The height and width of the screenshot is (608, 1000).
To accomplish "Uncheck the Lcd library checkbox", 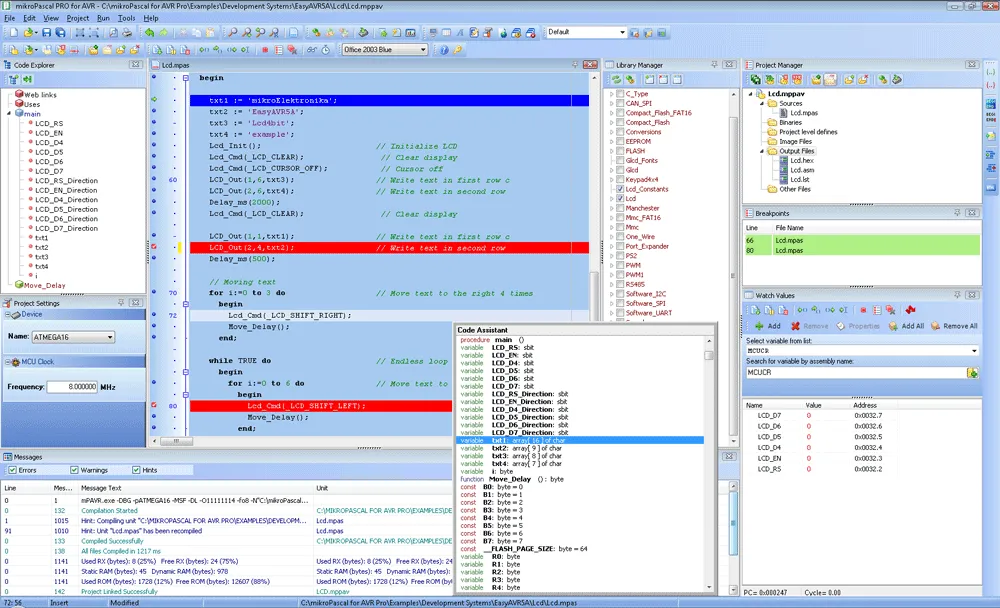I will tap(620, 198).
